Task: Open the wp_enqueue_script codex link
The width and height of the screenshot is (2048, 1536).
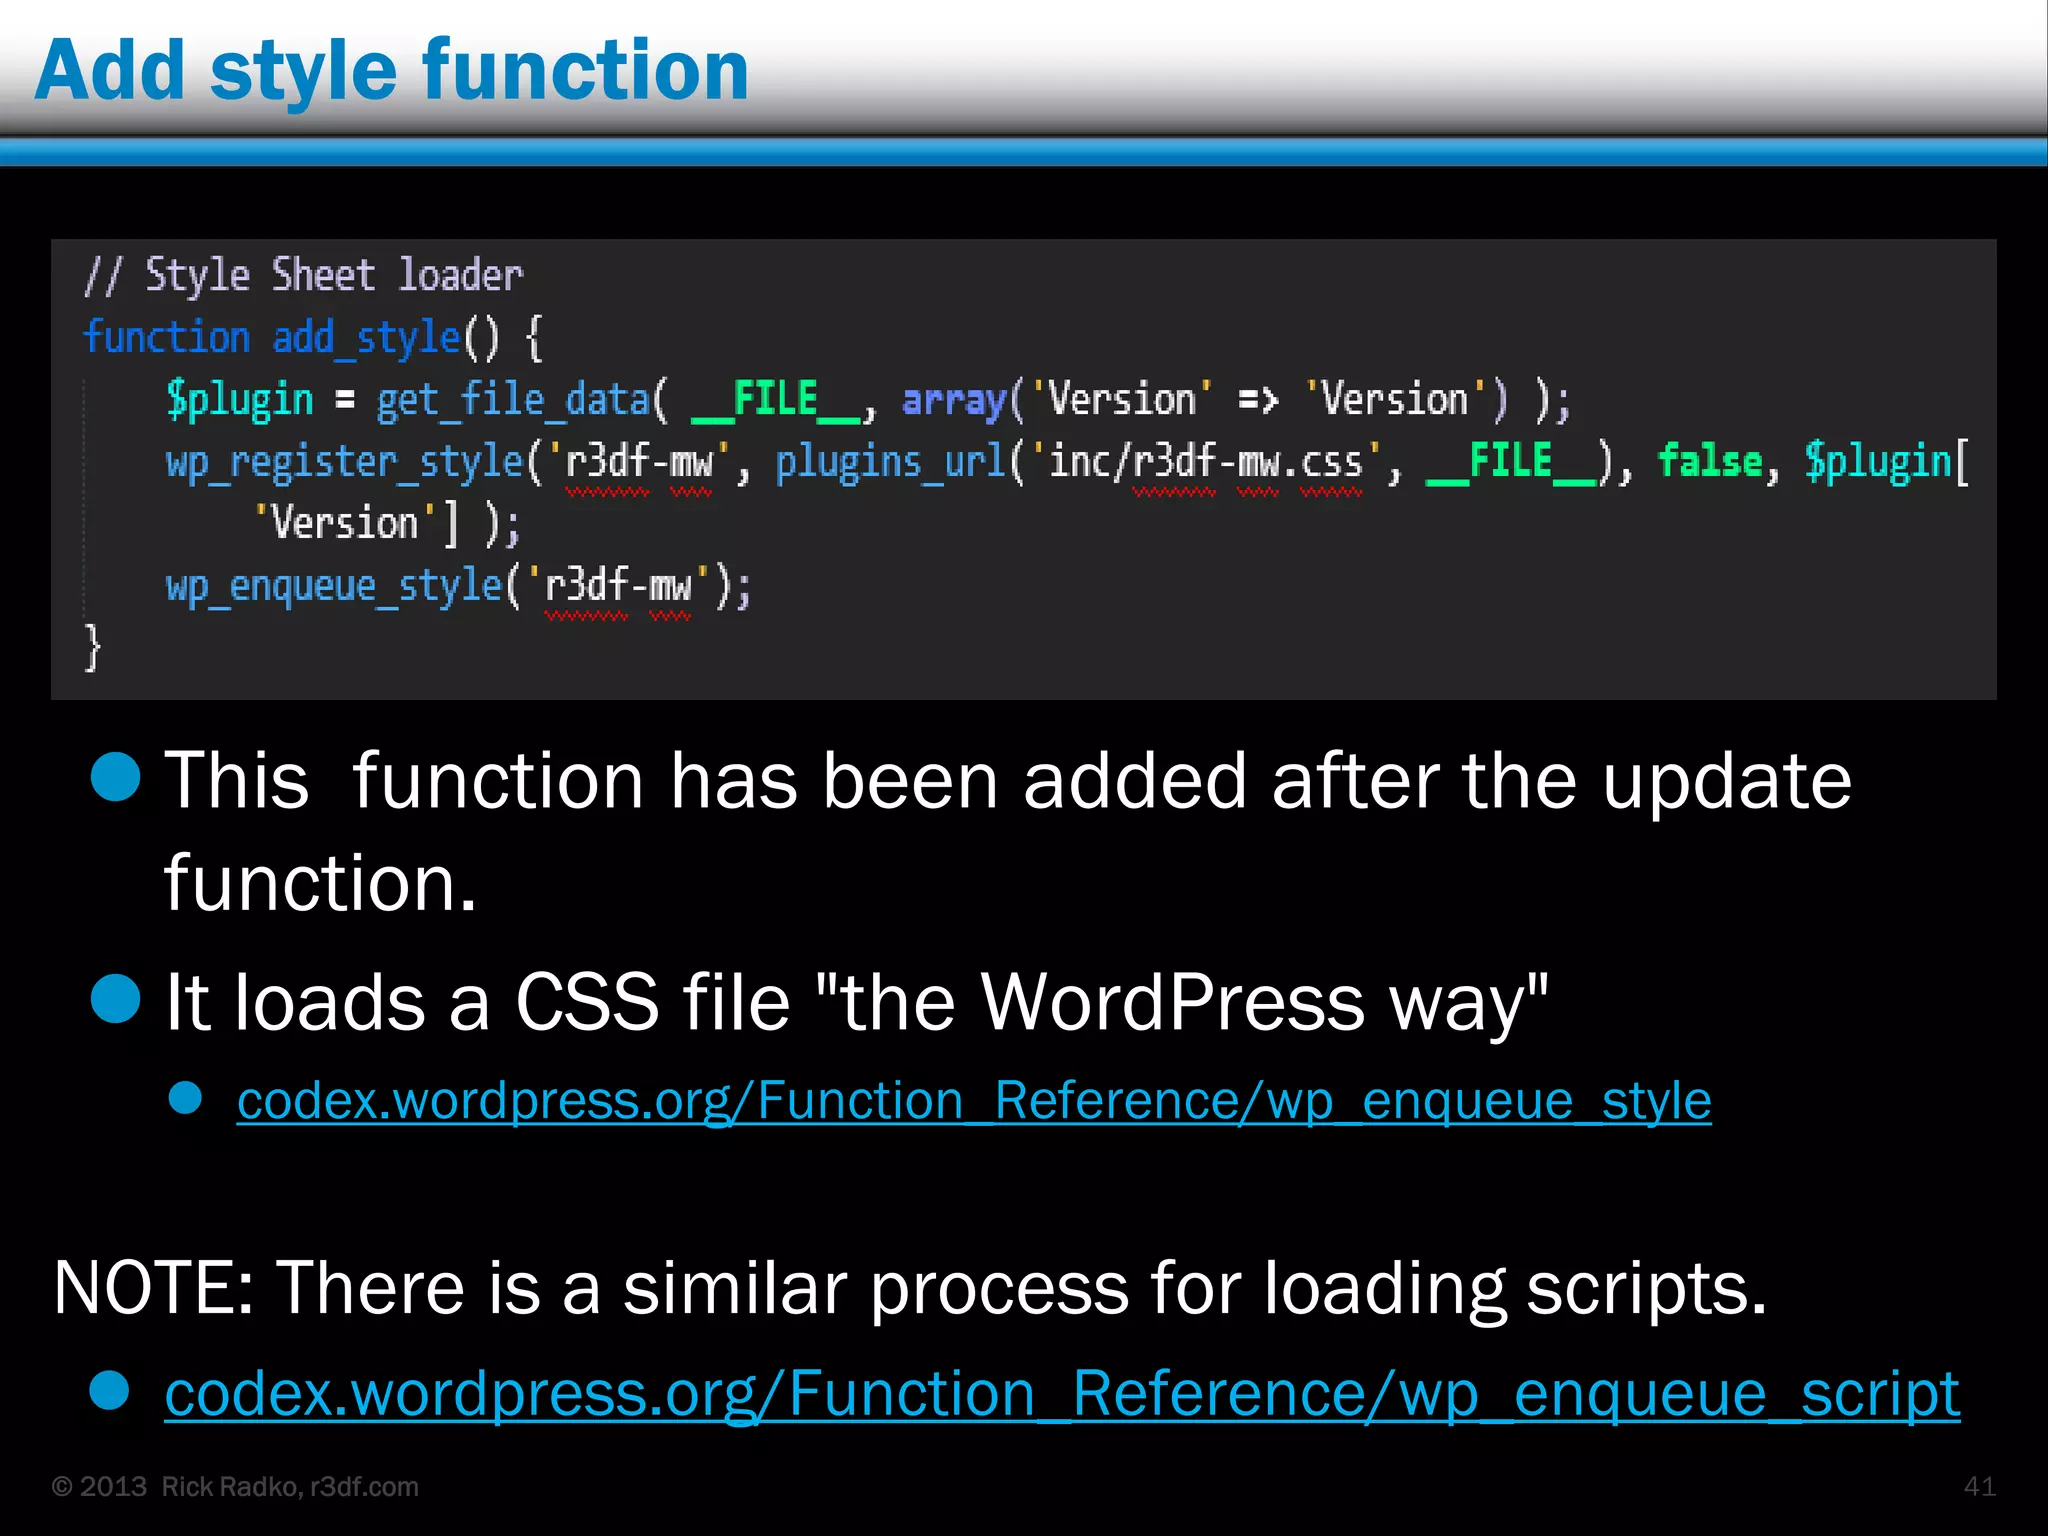Action: 1062,1393
